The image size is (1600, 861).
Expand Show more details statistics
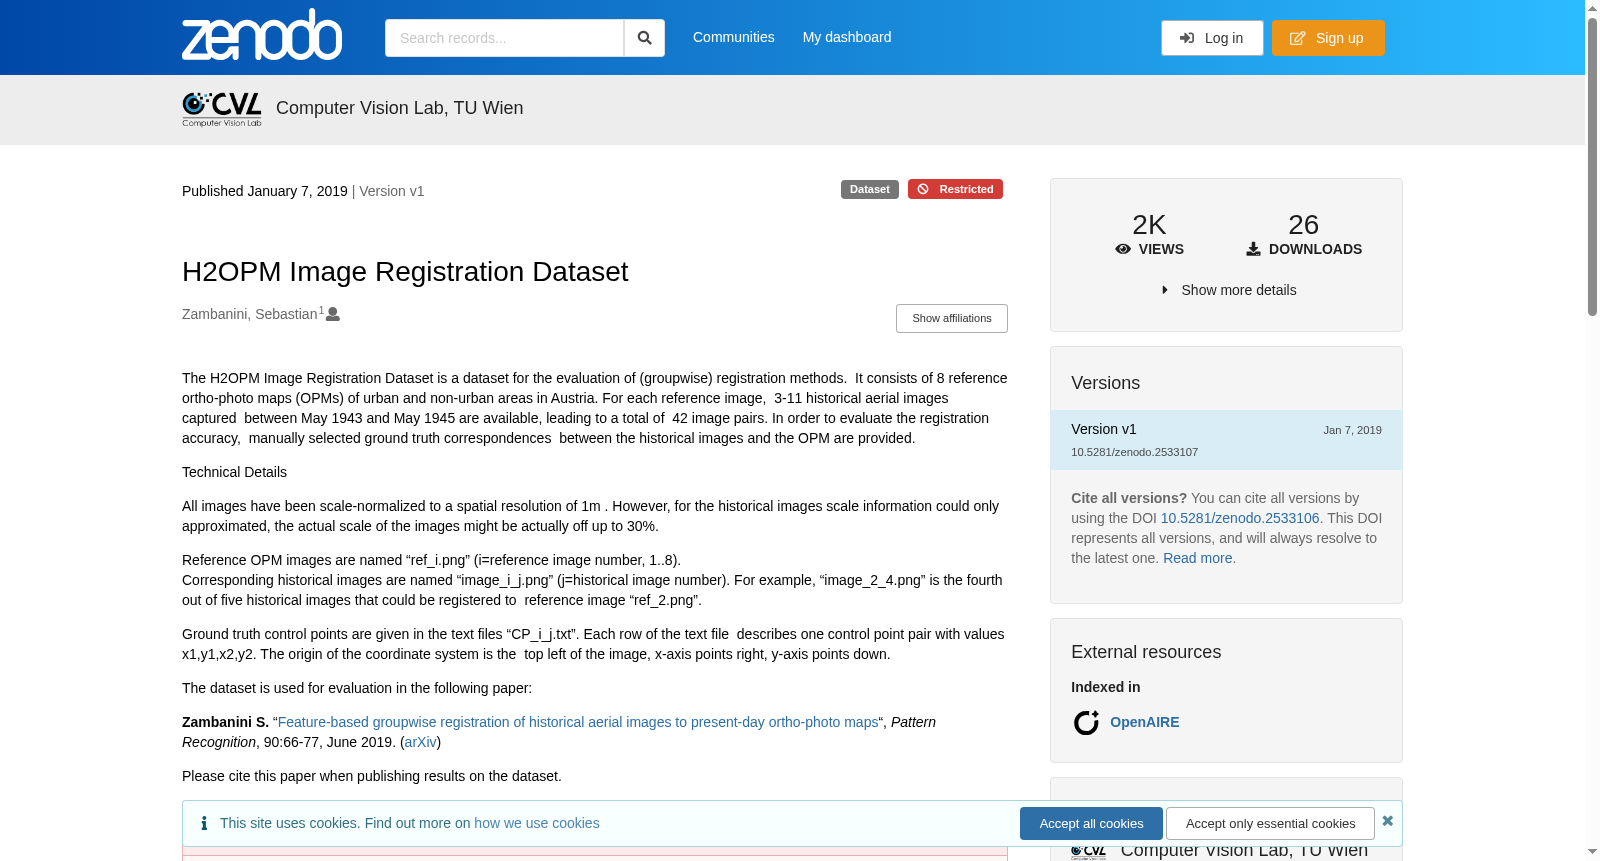(x=1229, y=290)
